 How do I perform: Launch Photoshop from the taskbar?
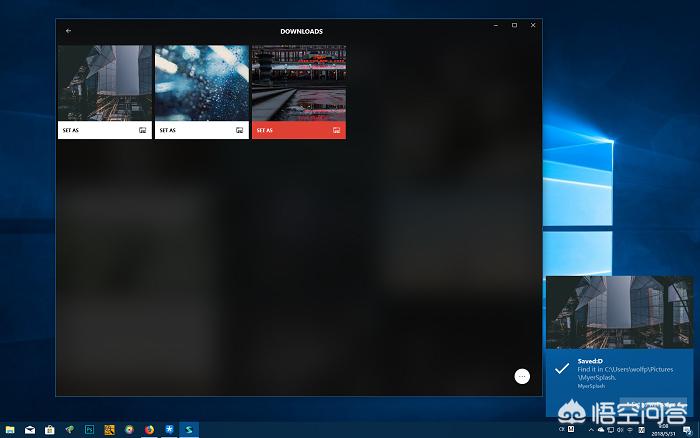coord(89,430)
